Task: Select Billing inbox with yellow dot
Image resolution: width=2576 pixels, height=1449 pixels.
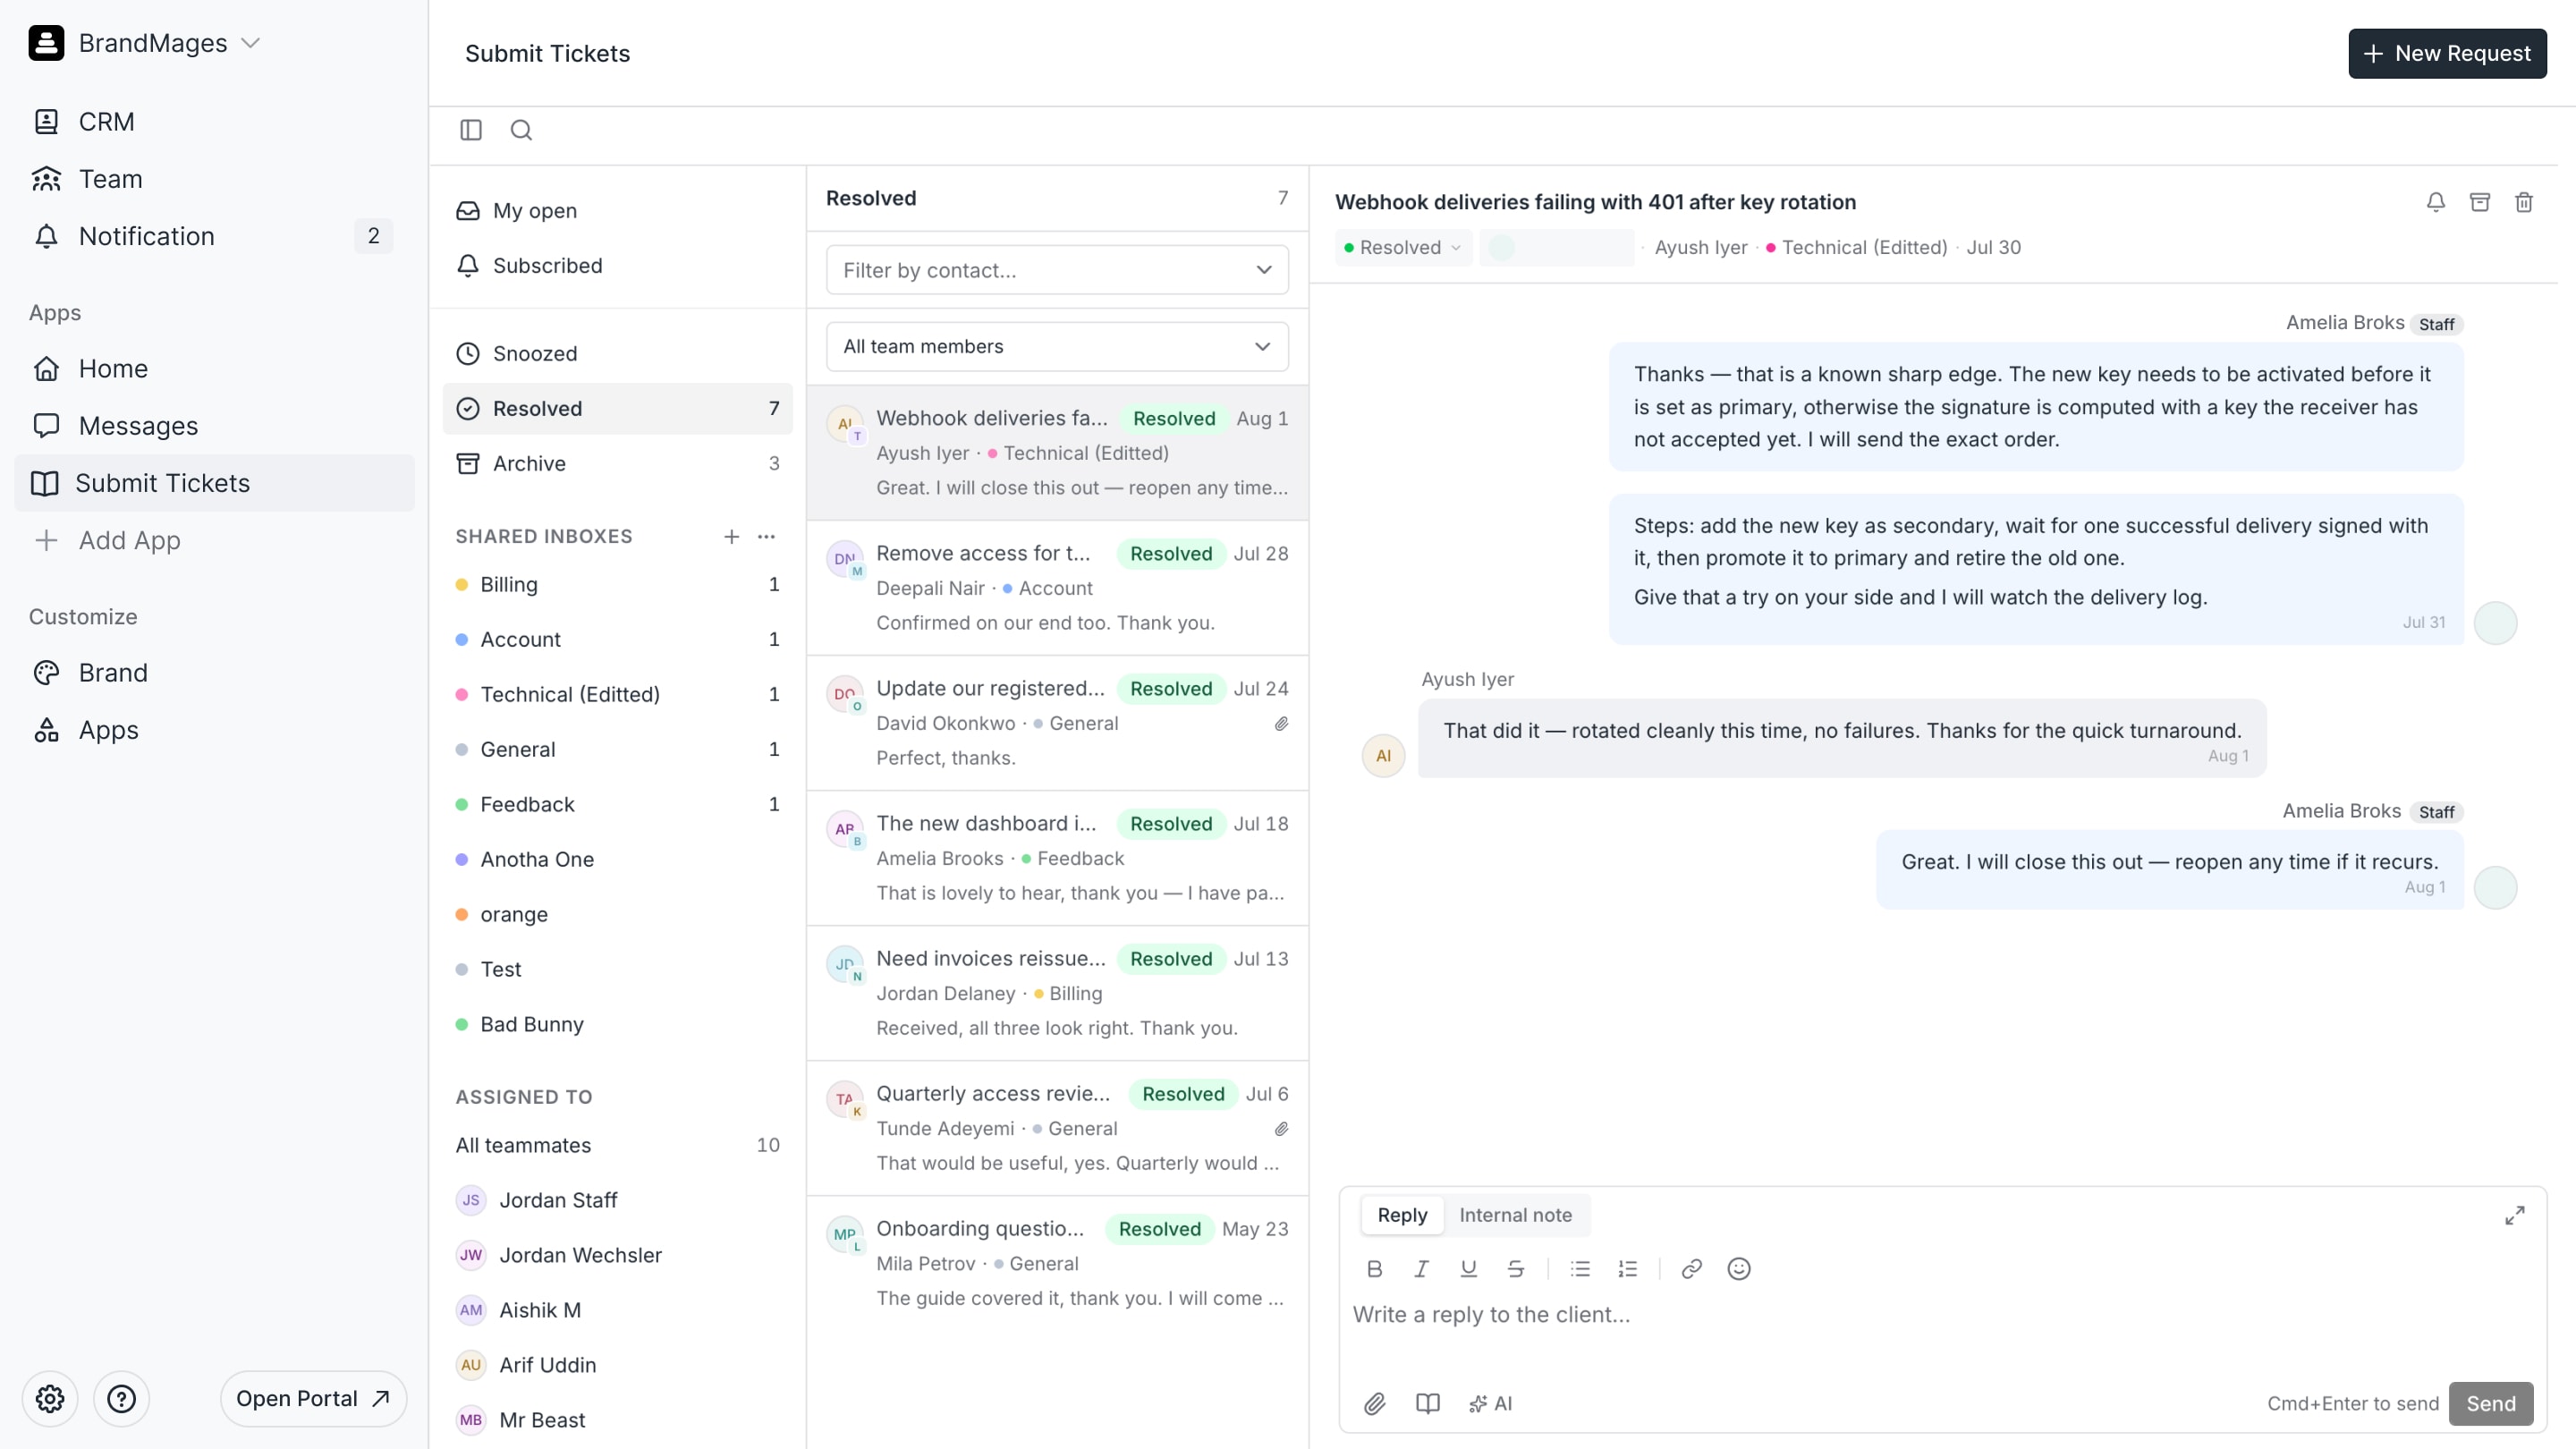Action: click(618, 585)
